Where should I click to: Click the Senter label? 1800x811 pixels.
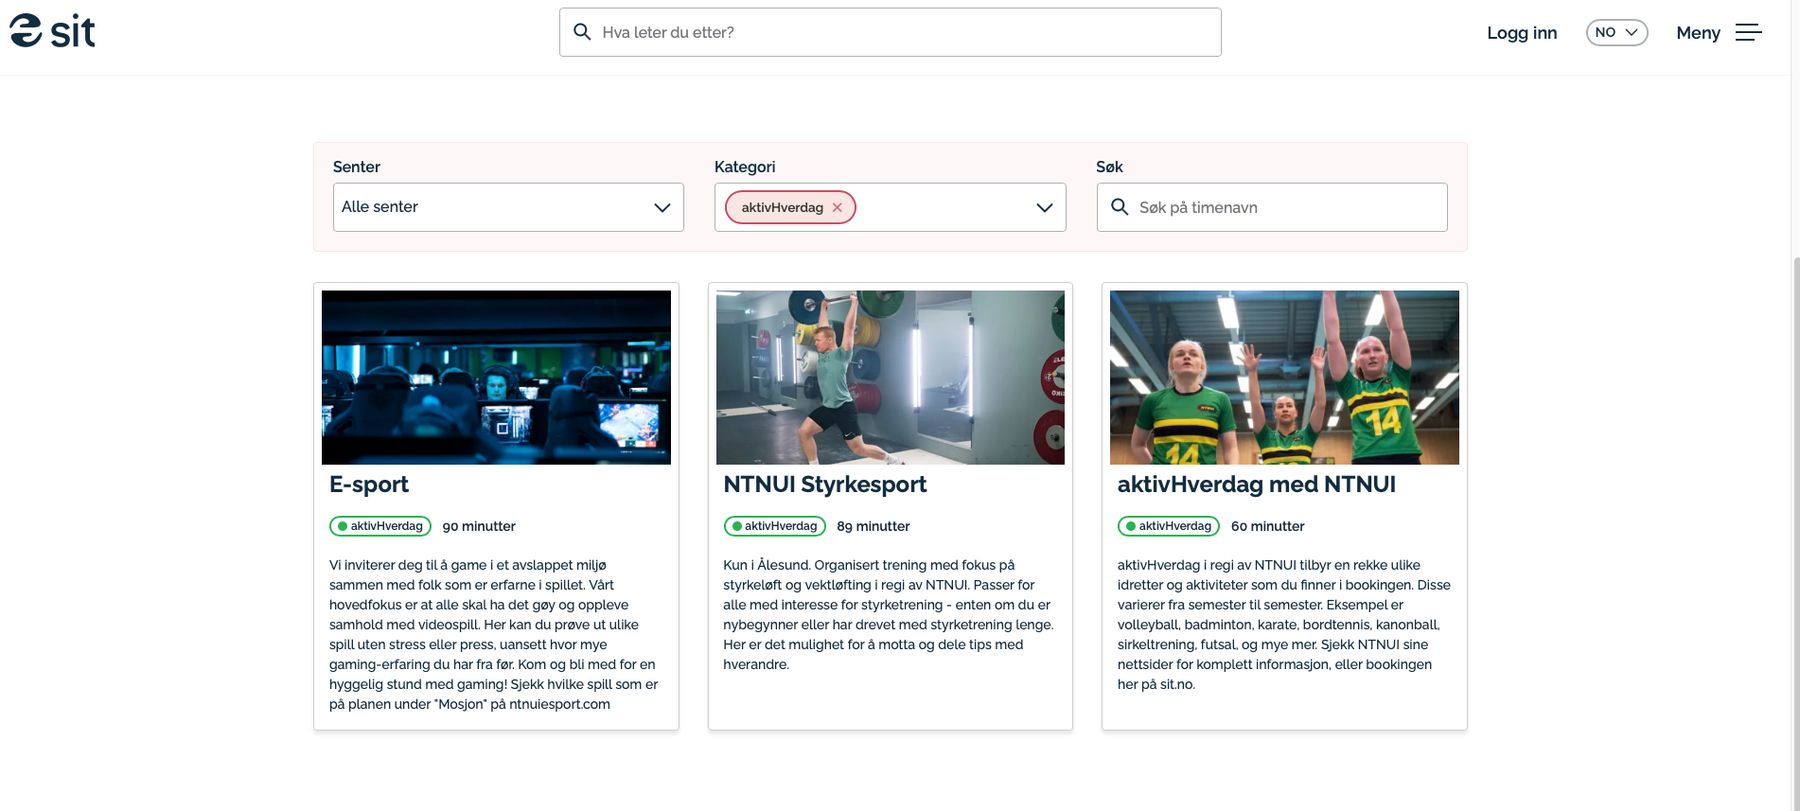[x=356, y=167]
